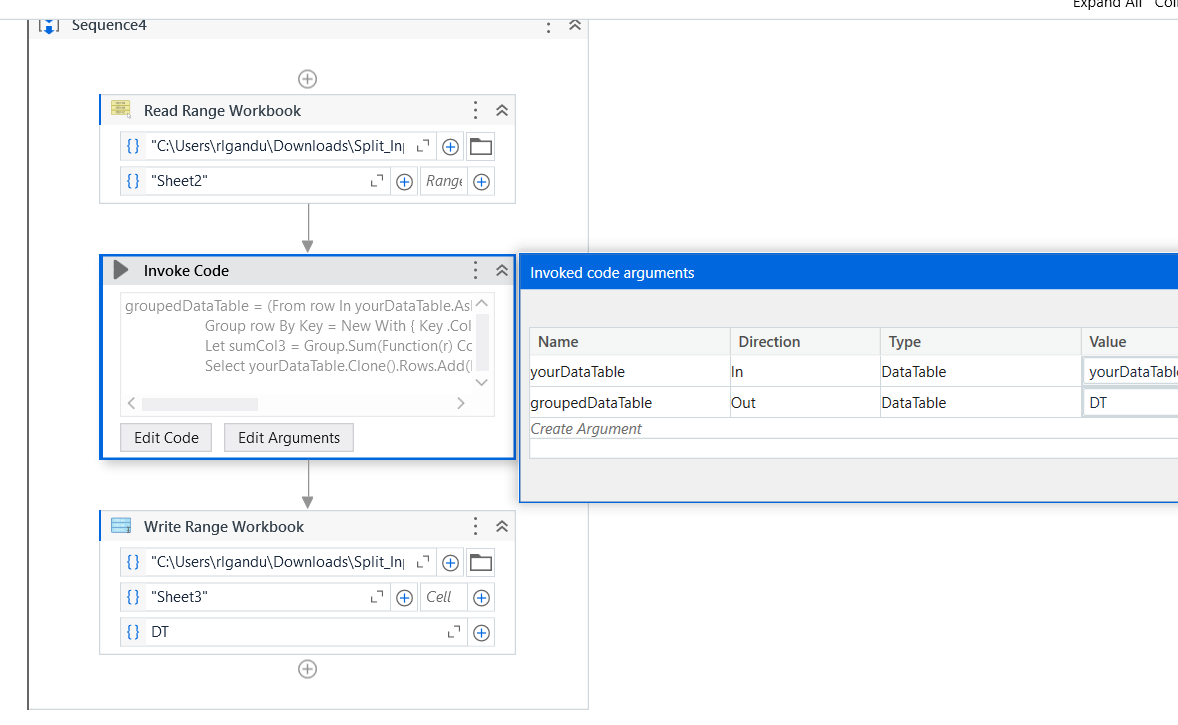1178x725 pixels.
Task: Click the Value column header
Action: pos(1130,342)
